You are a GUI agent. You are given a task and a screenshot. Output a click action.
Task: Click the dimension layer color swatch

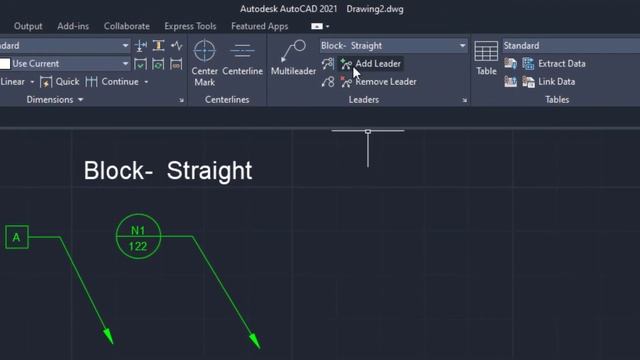pyautogui.click(x=5, y=64)
